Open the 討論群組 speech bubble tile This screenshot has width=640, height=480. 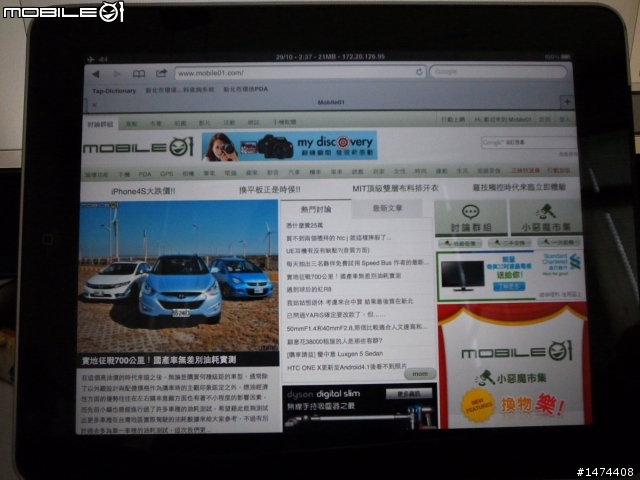(x=471, y=218)
